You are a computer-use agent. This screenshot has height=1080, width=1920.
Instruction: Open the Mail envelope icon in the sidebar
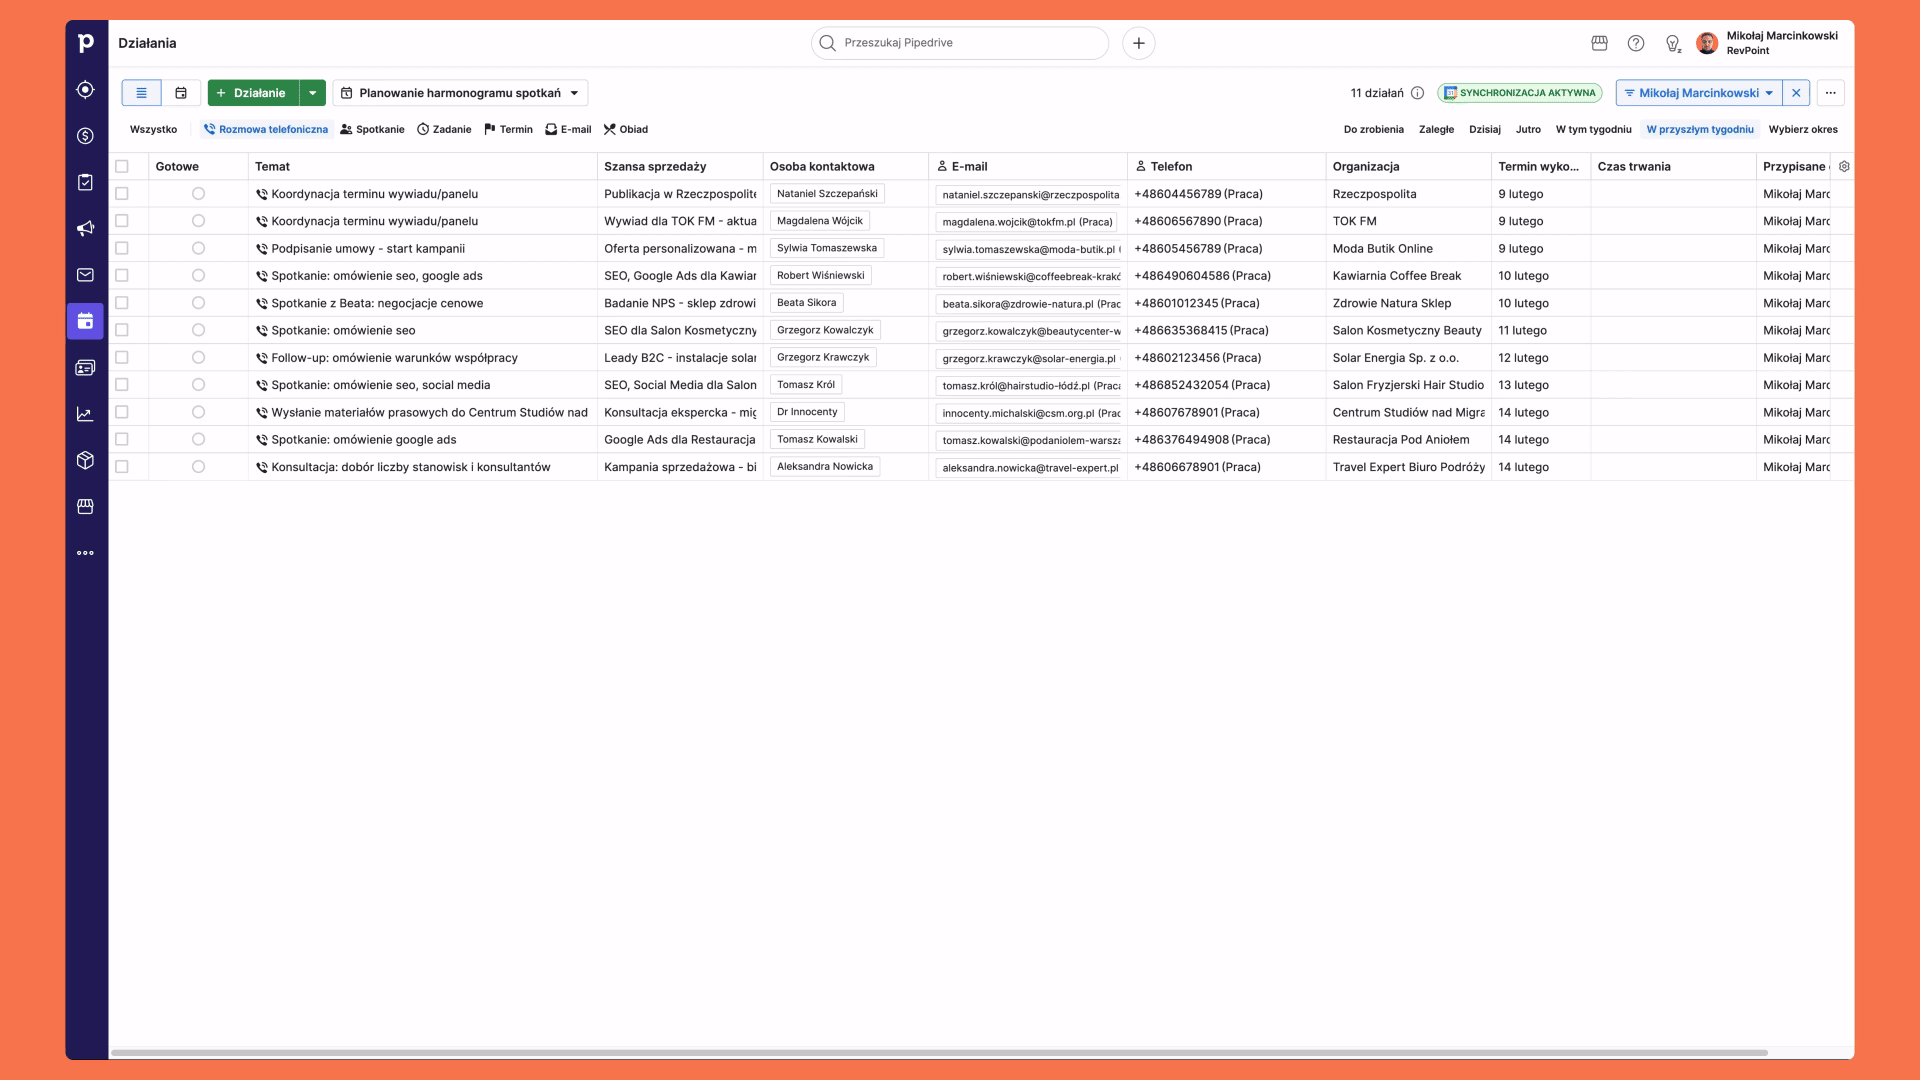click(x=84, y=274)
